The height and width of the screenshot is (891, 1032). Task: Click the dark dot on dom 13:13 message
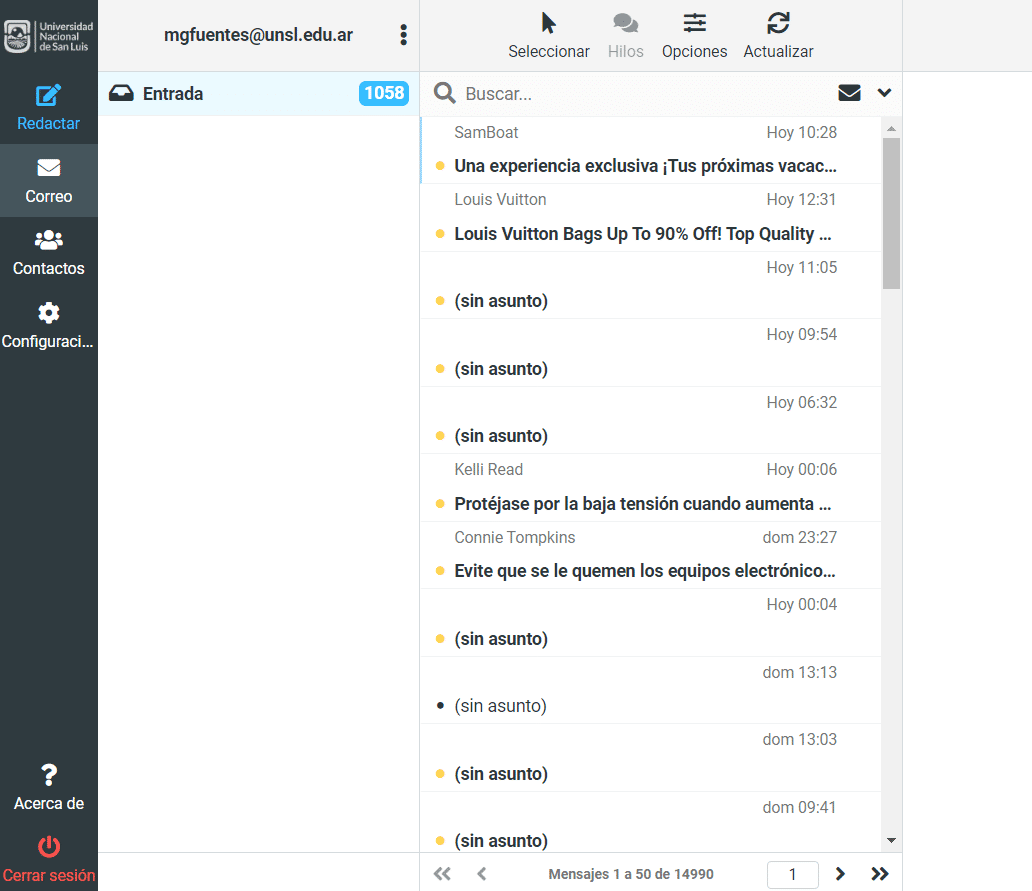(x=440, y=705)
